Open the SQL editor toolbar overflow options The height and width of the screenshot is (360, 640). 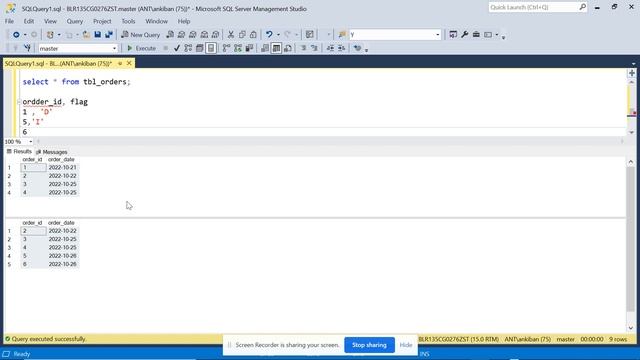tap(367, 50)
